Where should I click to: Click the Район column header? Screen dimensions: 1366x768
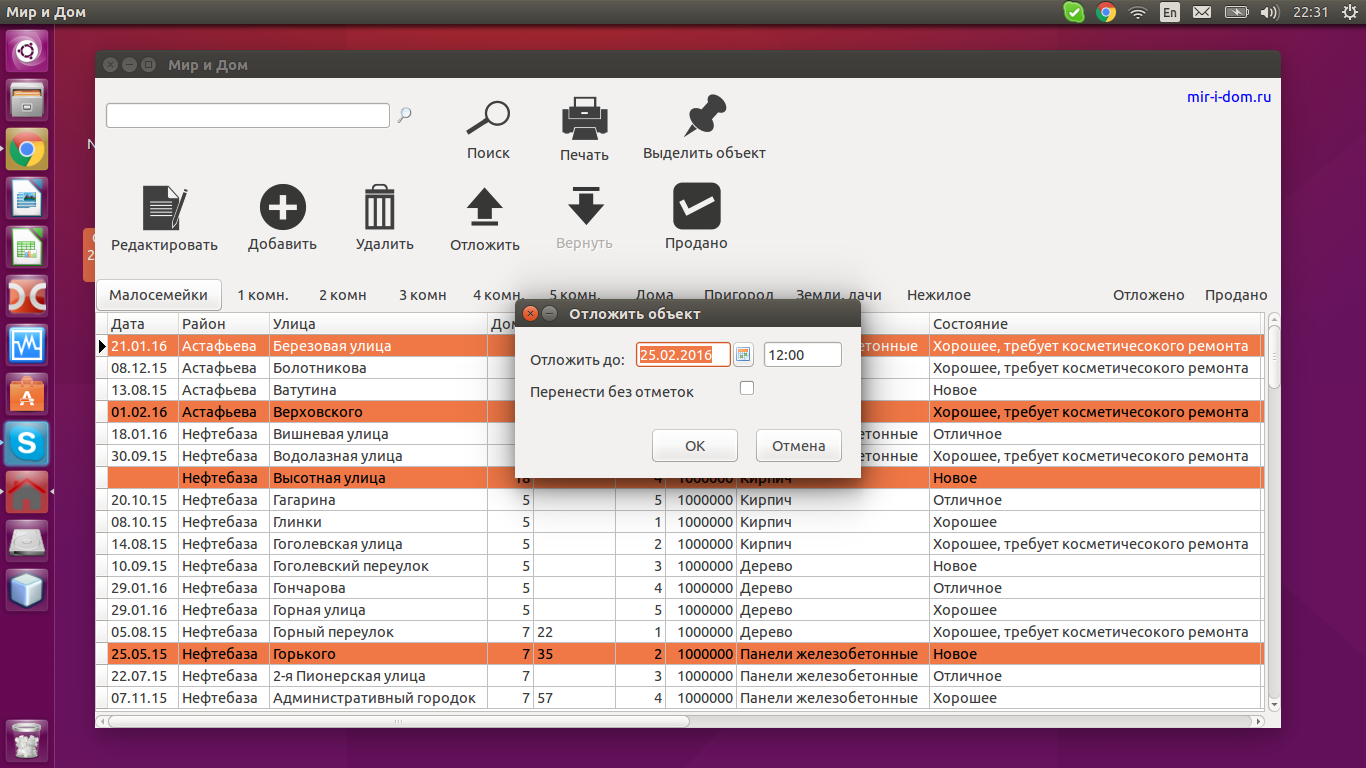tap(224, 324)
